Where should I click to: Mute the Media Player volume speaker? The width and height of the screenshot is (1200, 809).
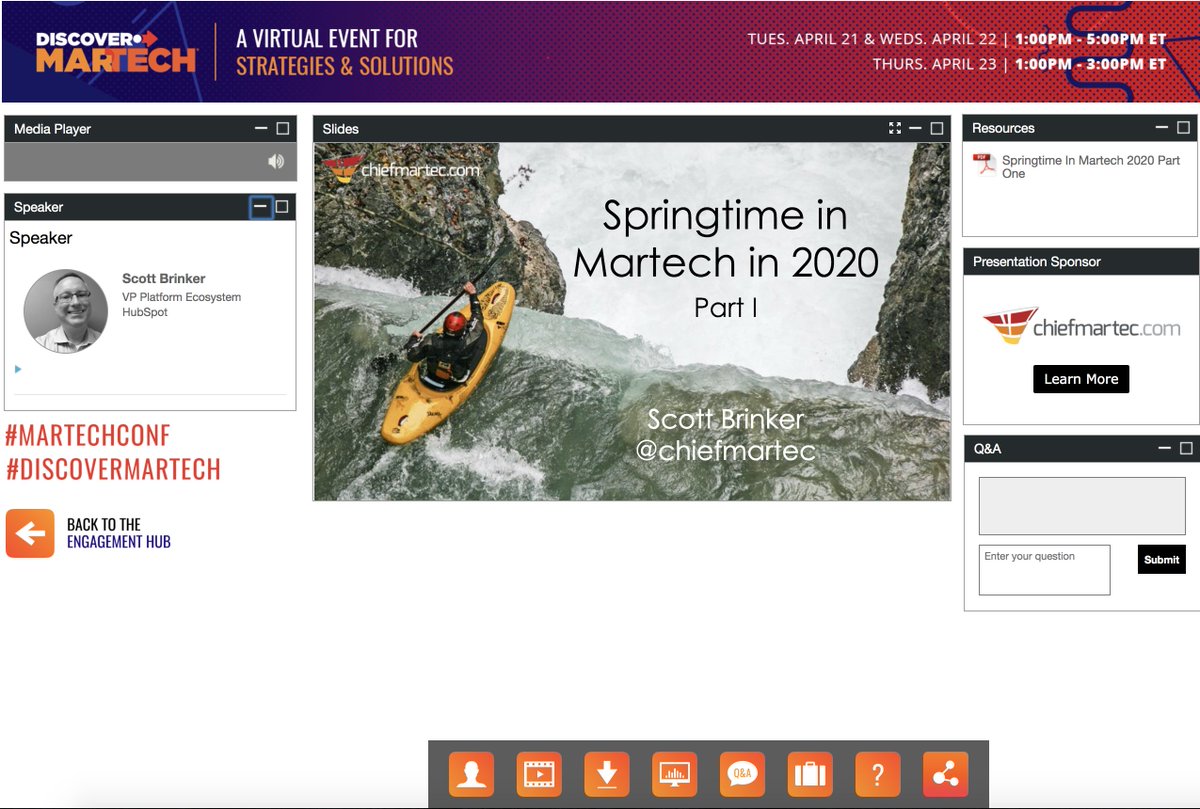click(x=276, y=161)
